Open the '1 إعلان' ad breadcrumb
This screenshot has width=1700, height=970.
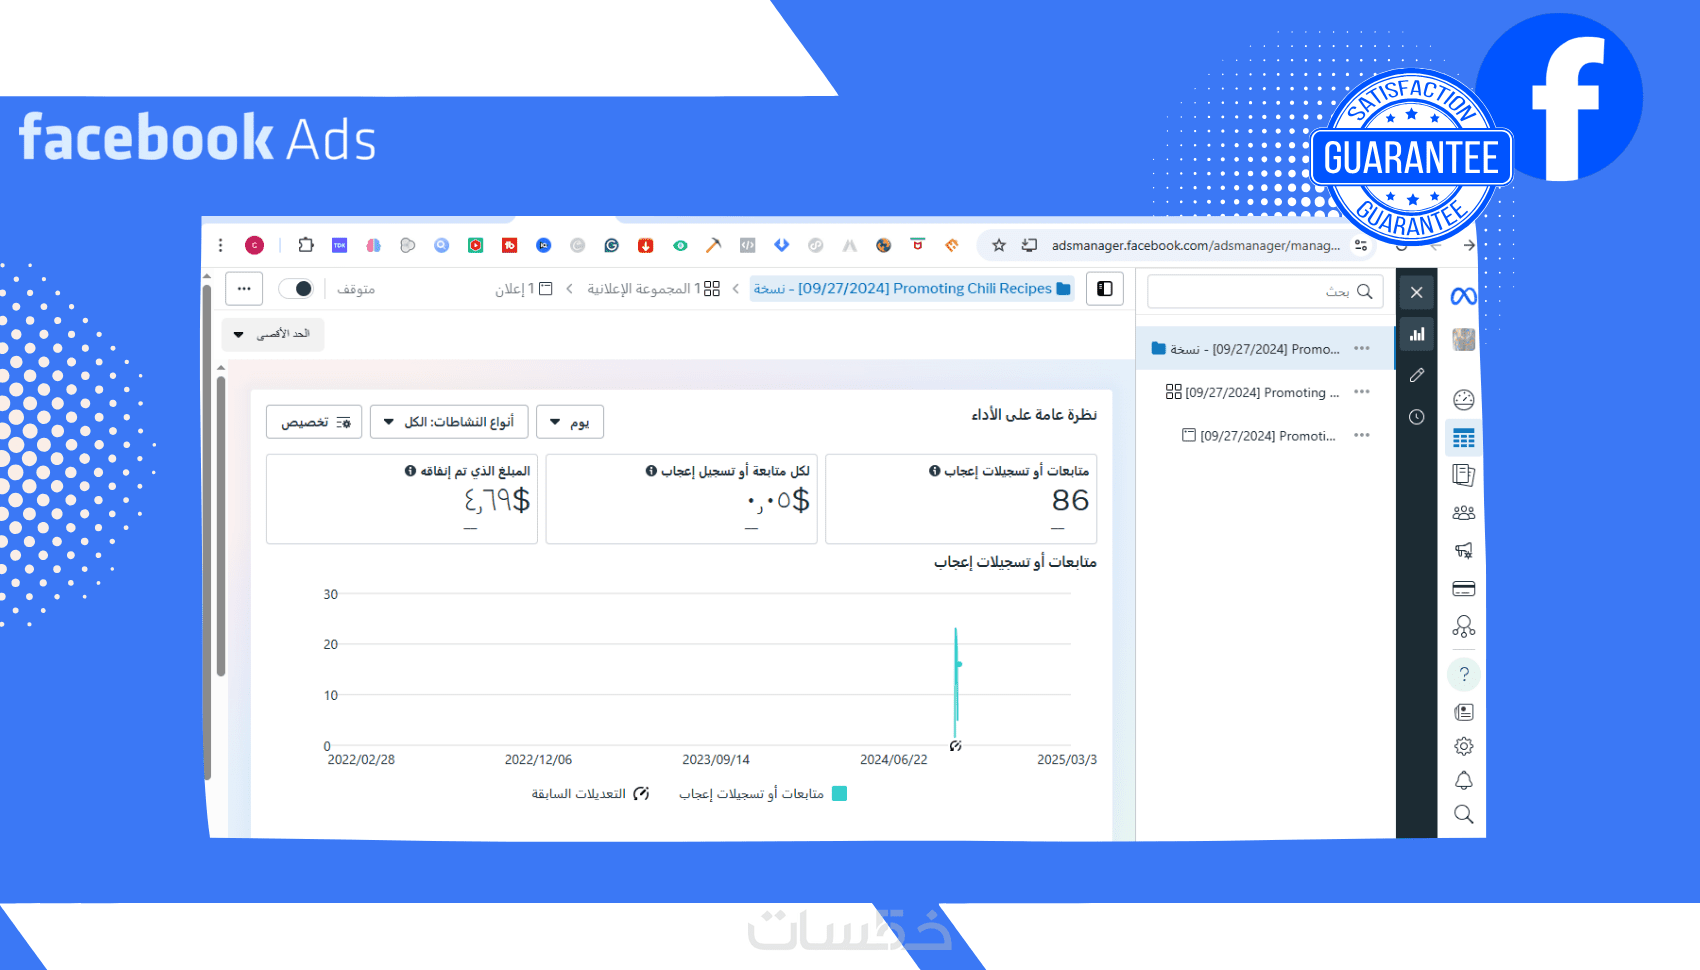[524, 289]
